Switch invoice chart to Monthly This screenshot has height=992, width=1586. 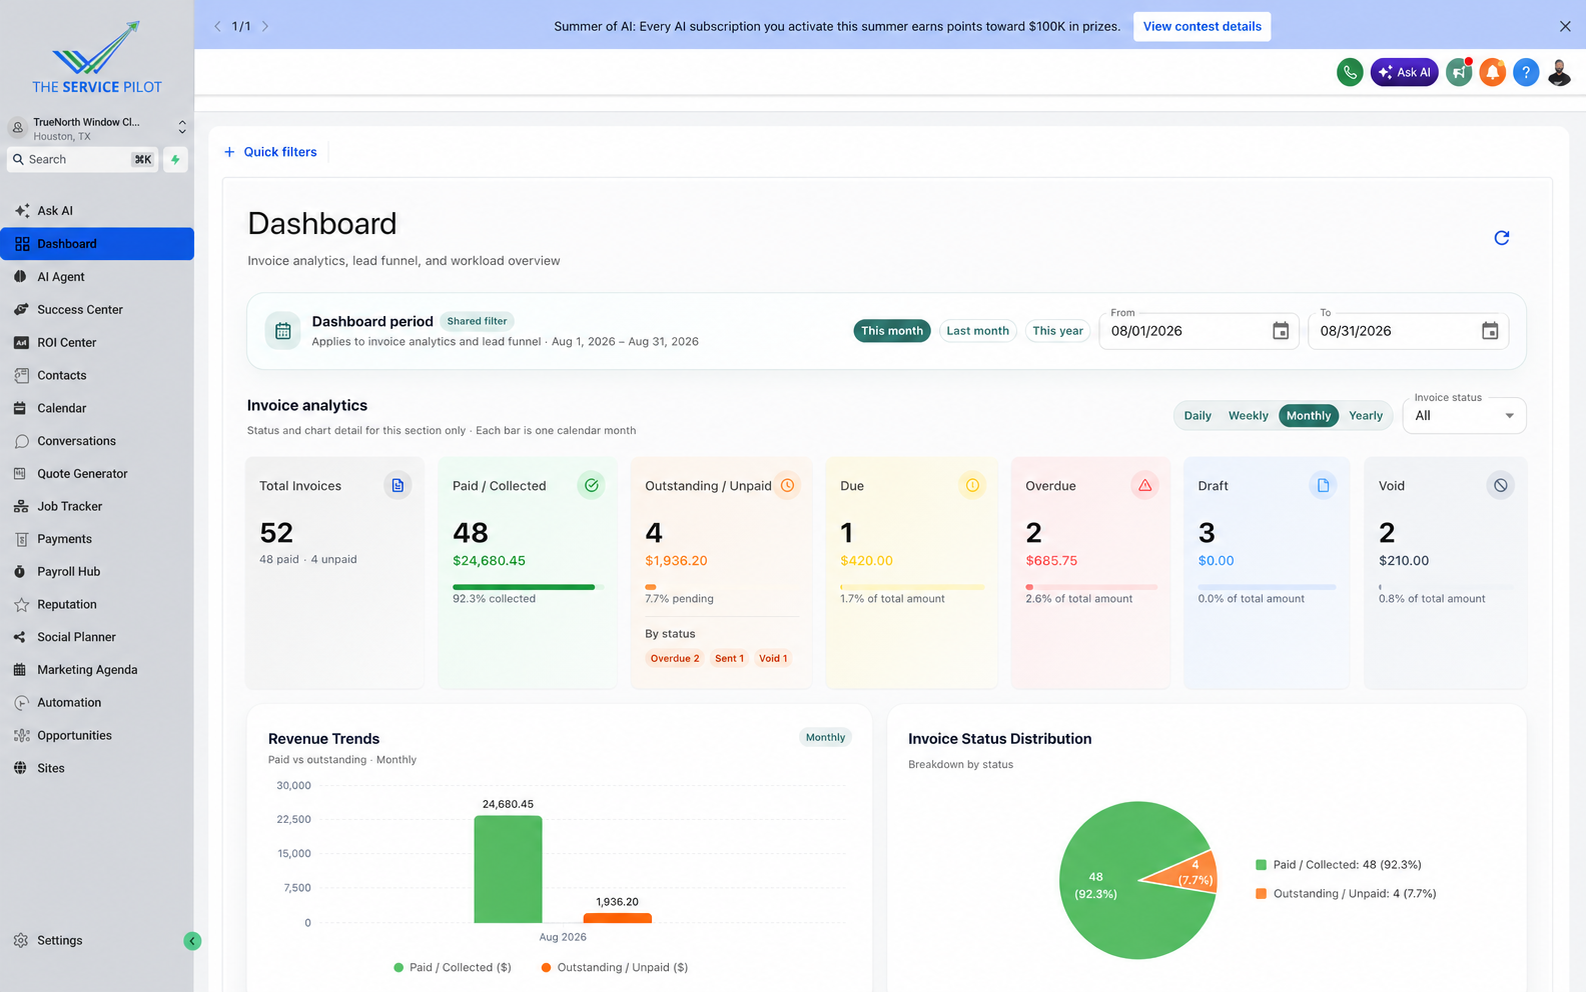click(x=1308, y=416)
